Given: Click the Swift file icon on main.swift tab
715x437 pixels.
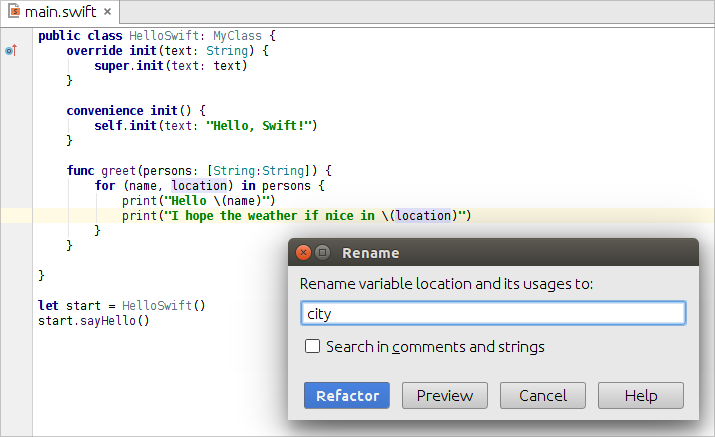Looking at the screenshot, I should click(x=14, y=11).
